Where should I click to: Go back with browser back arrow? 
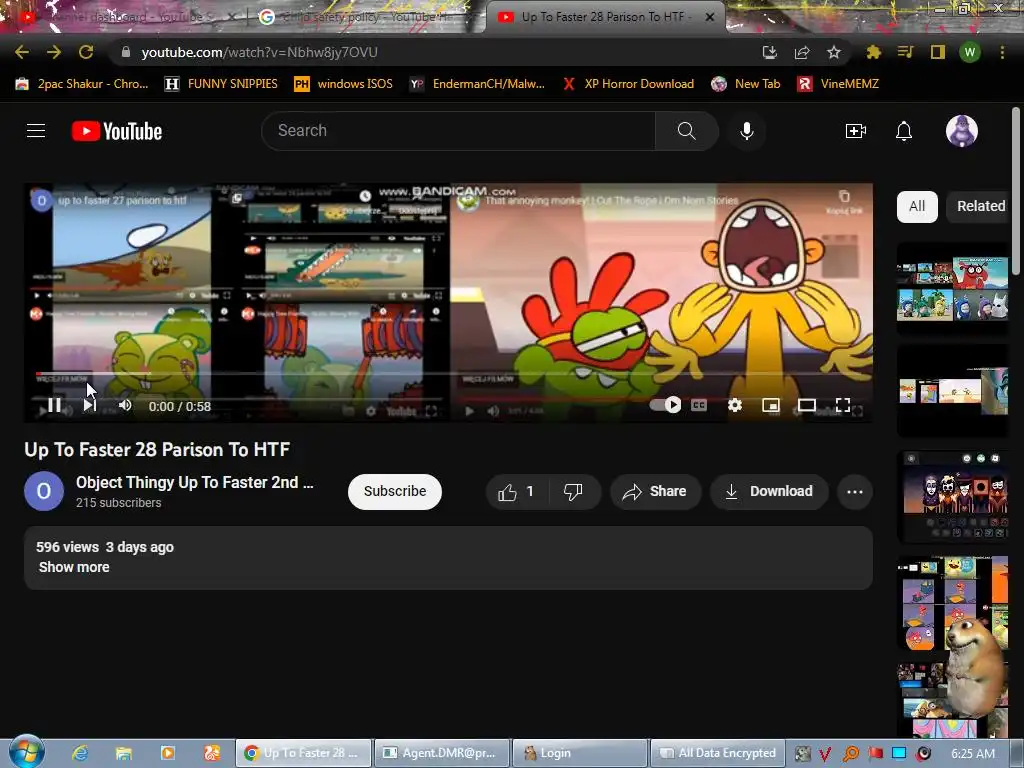click(22, 52)
